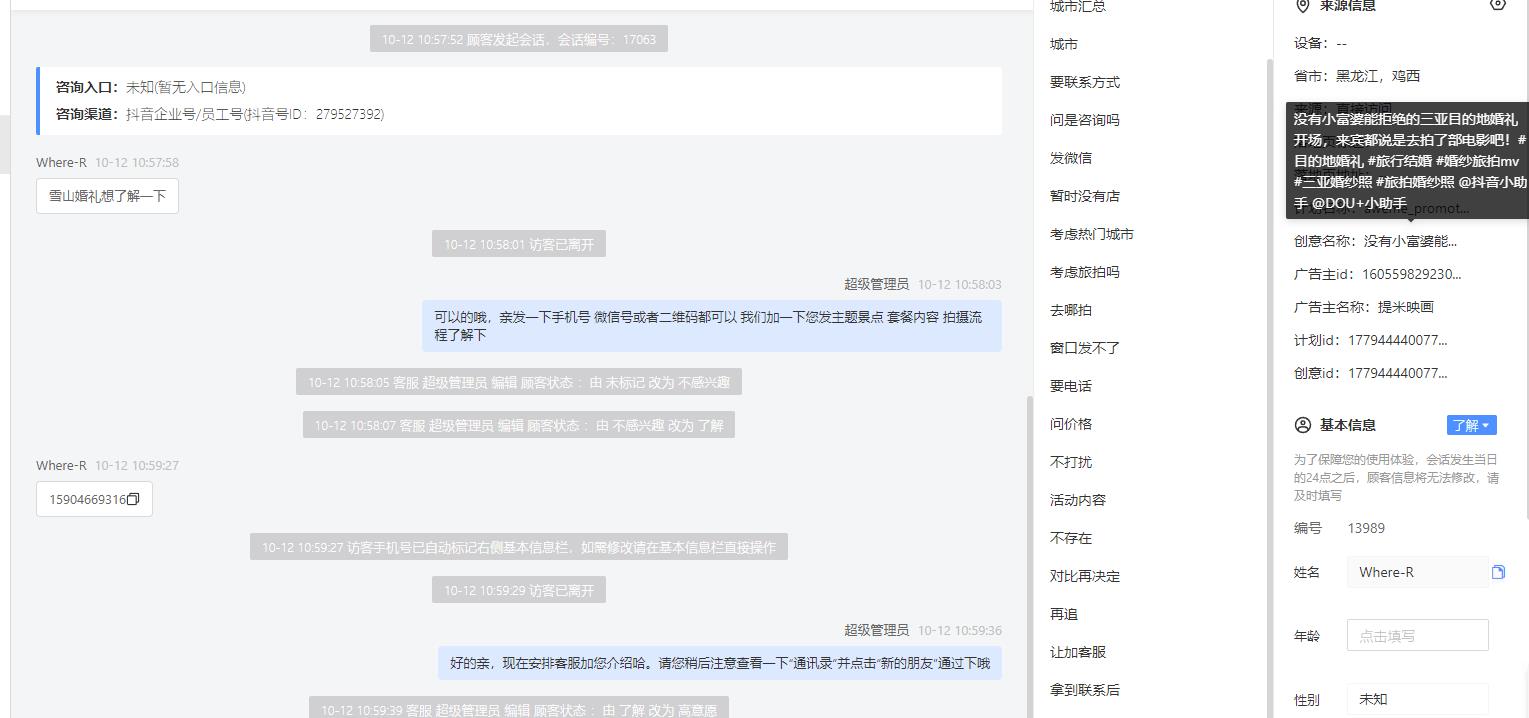
Task: Open the 了解 status dropdown
Action: pos(1471,425)
